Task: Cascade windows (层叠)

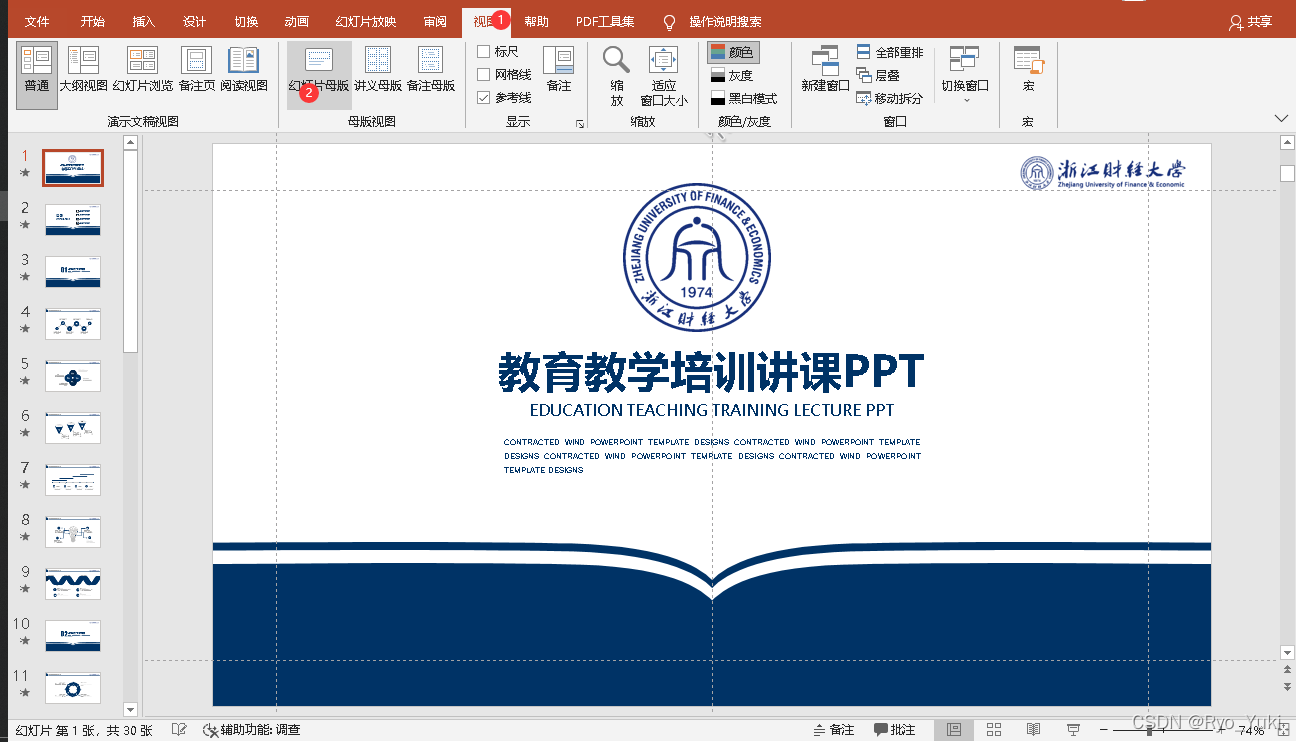Action: pos(879,75)
